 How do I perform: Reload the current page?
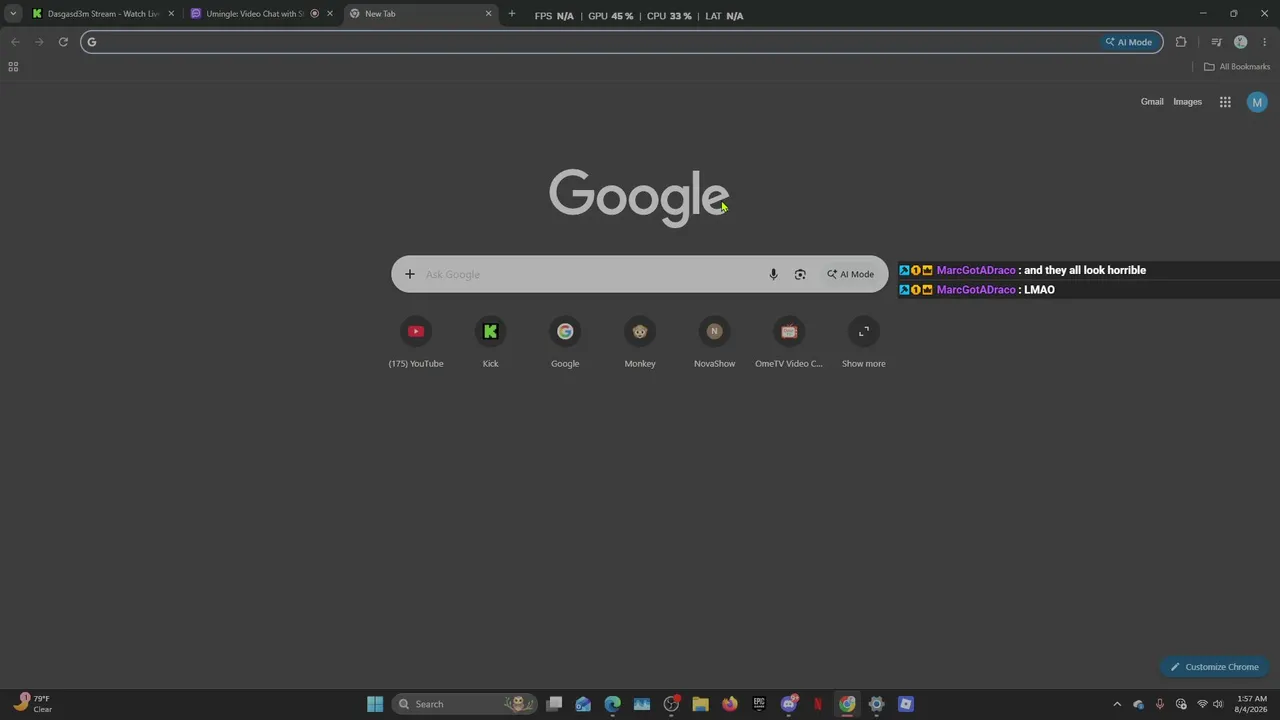click(x=63, y=42)
